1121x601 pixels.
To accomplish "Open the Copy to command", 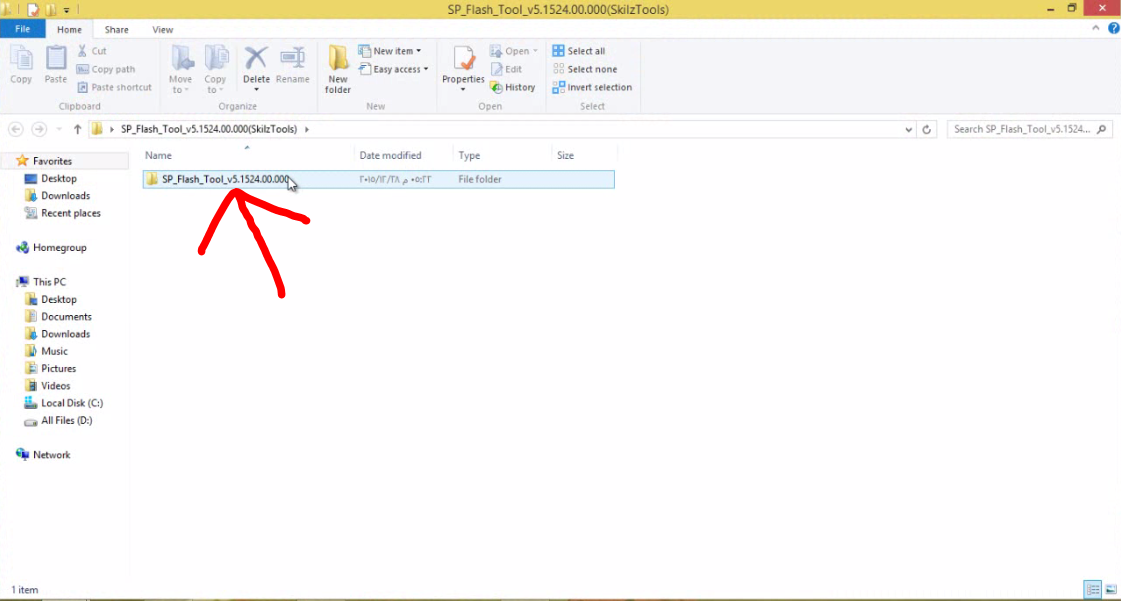I will [215, 69].
